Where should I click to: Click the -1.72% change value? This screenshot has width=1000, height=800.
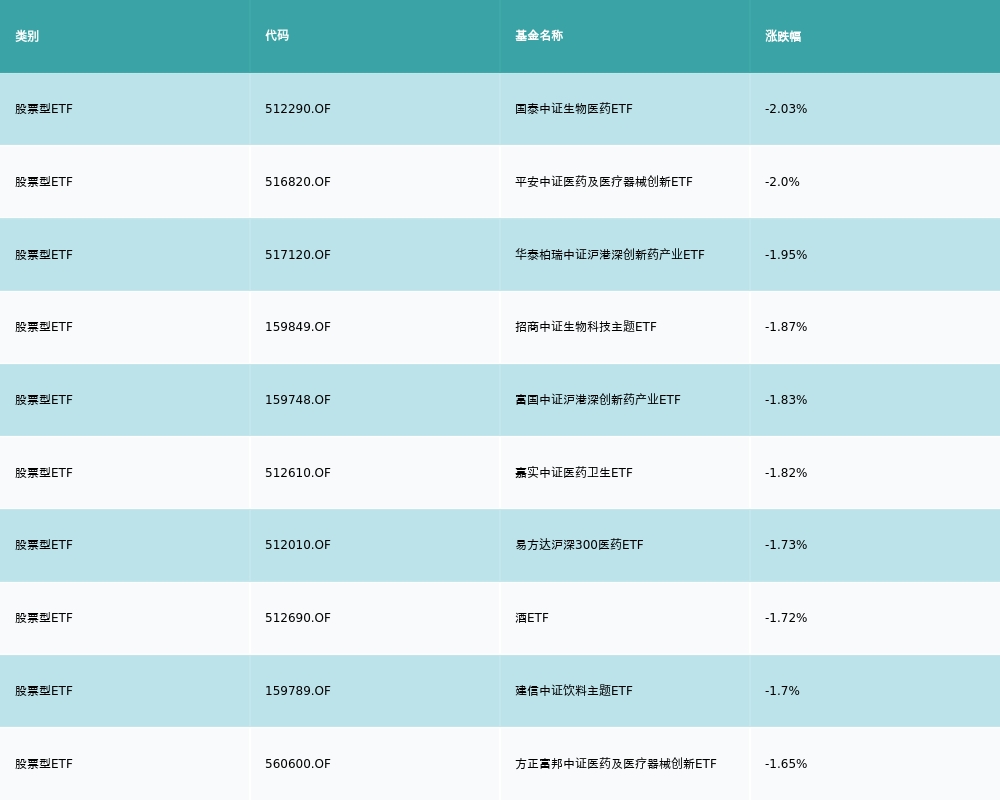point(786,618)
